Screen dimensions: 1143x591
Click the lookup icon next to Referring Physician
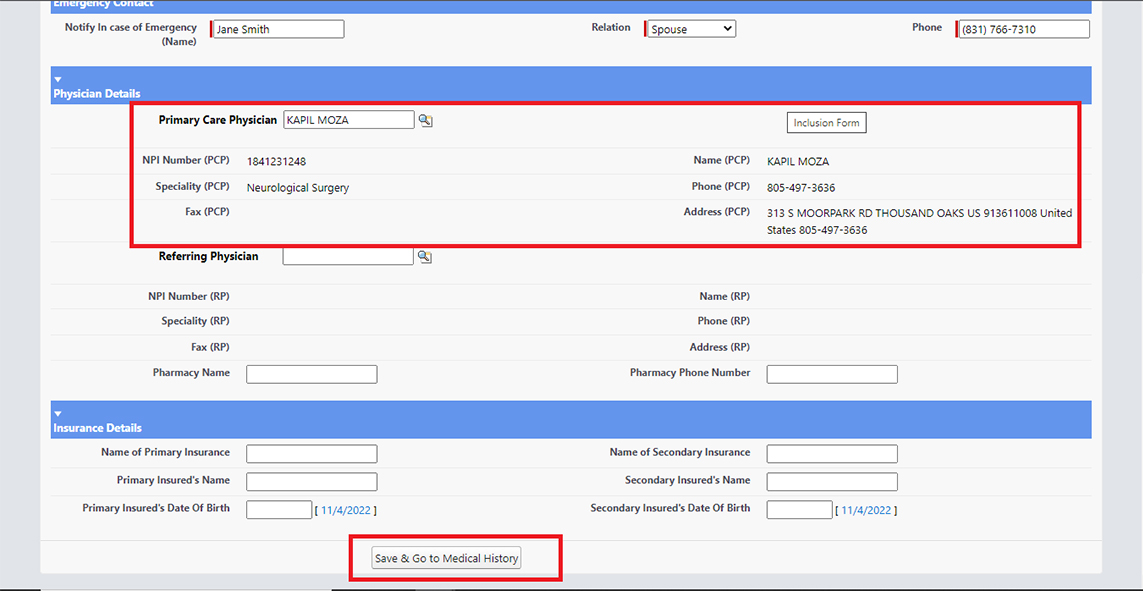(425, 257)
